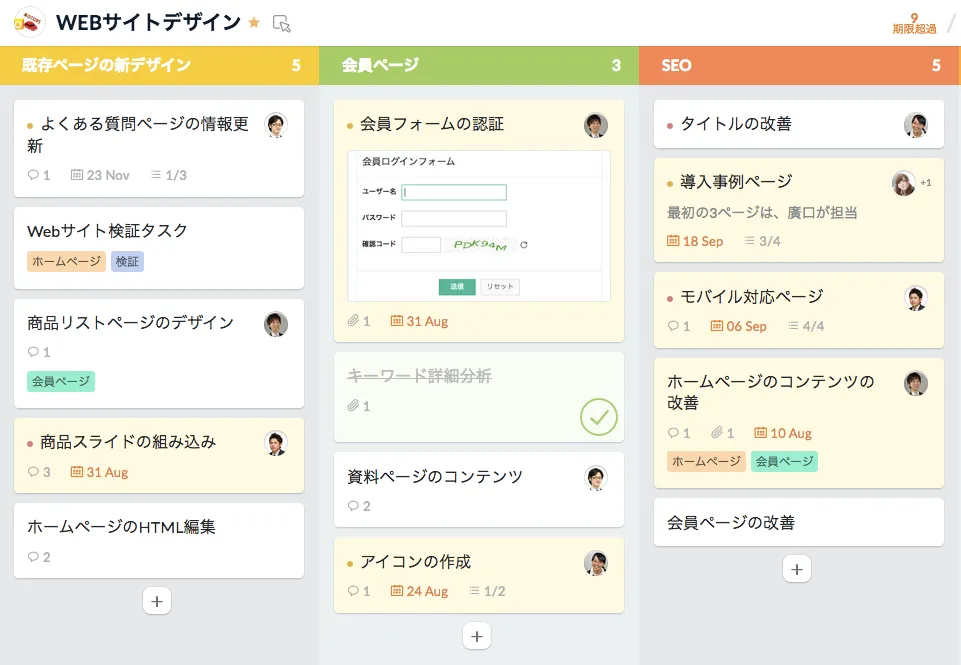Click the 9 期限超過 overdue indicator

click(914, 23)
